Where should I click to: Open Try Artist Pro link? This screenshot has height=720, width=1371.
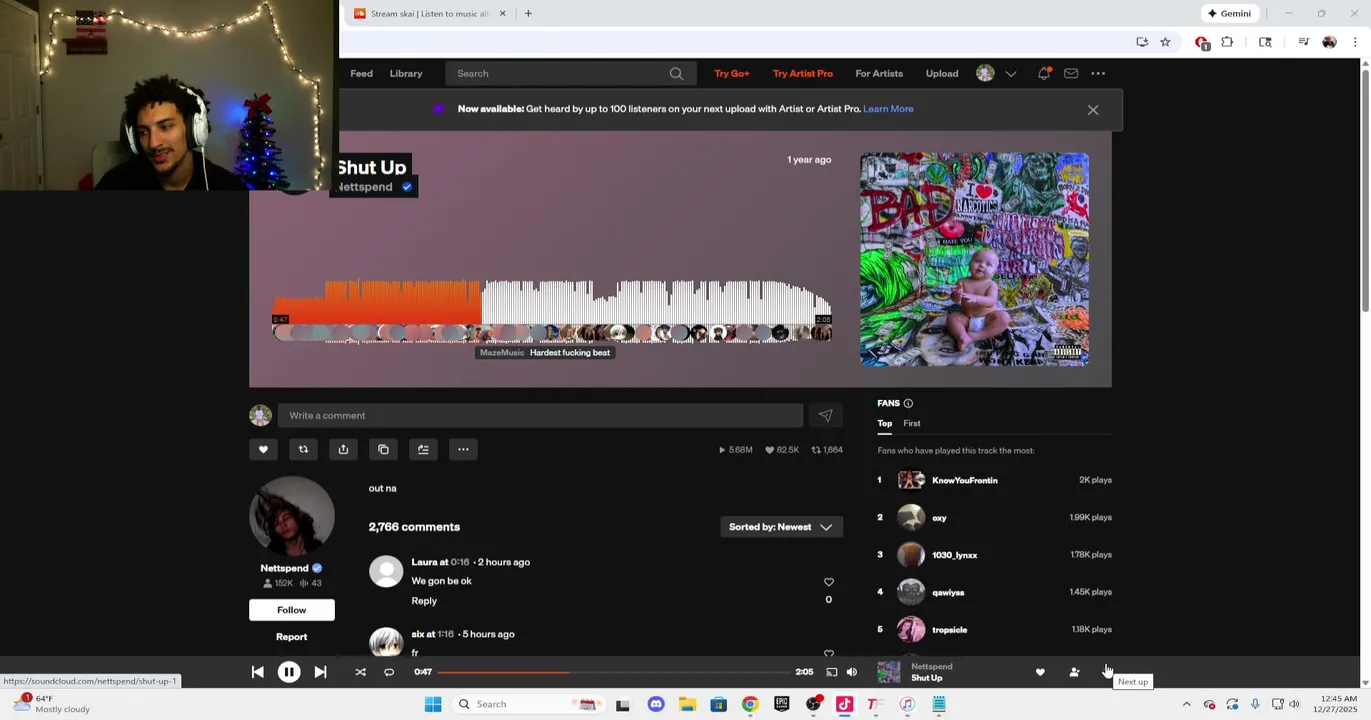(x=802, y=73)
